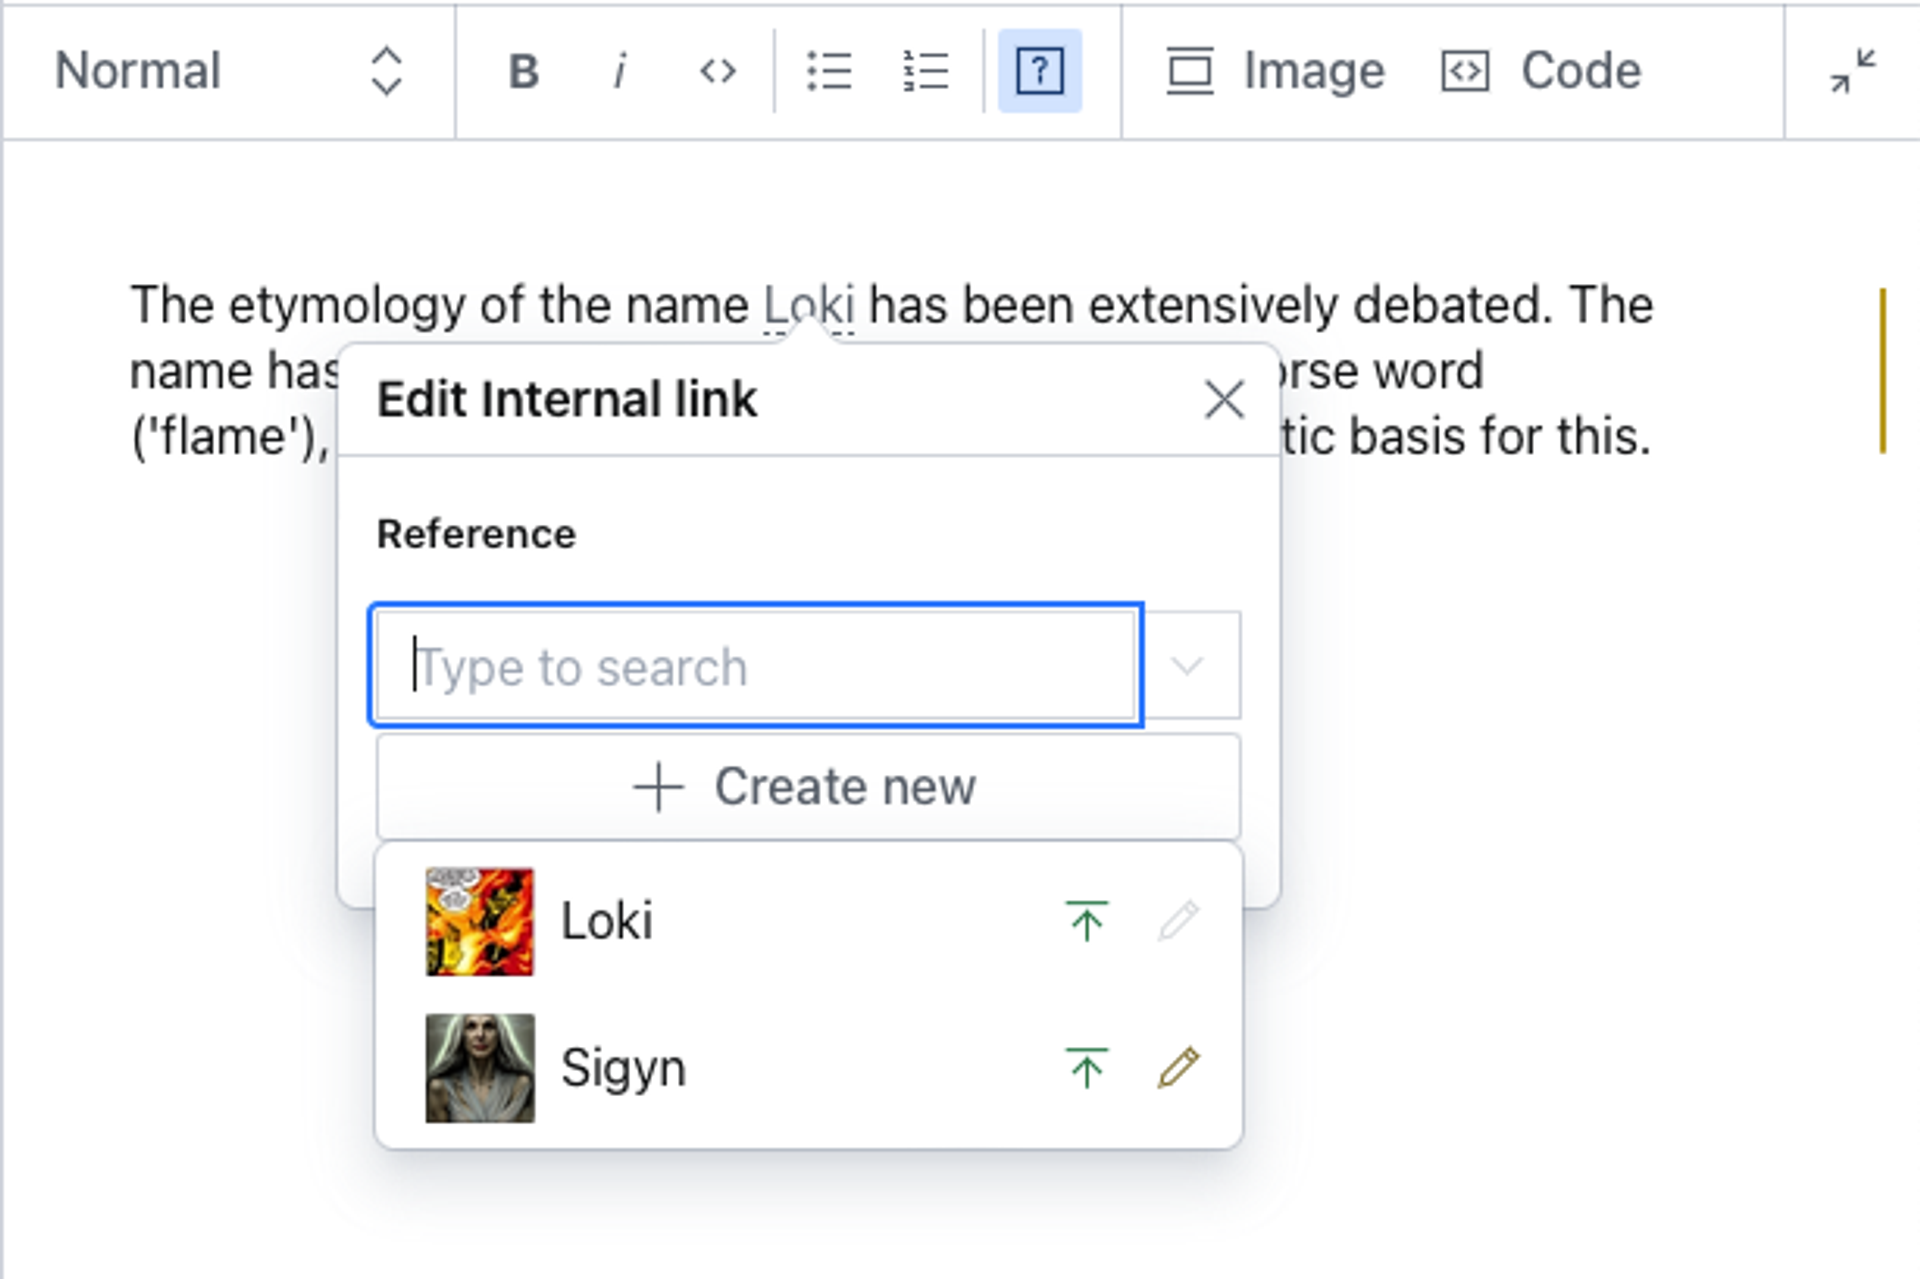Image resolution: width=1920 pixels, height=1279 pixels.
Task: Expand the reference search dropdown chevron
Action: click(x=1188, y=665)
